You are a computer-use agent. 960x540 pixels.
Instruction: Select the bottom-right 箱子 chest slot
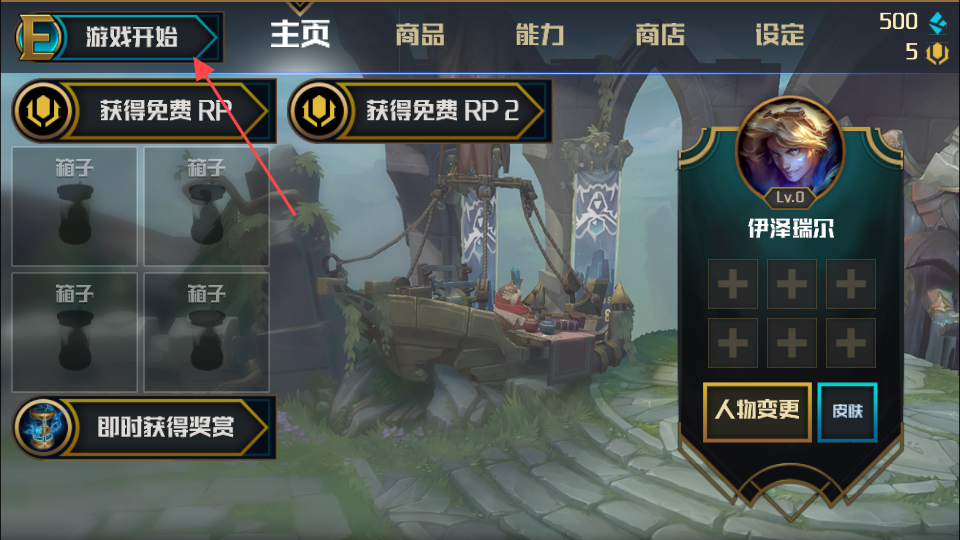pos(206,332)
